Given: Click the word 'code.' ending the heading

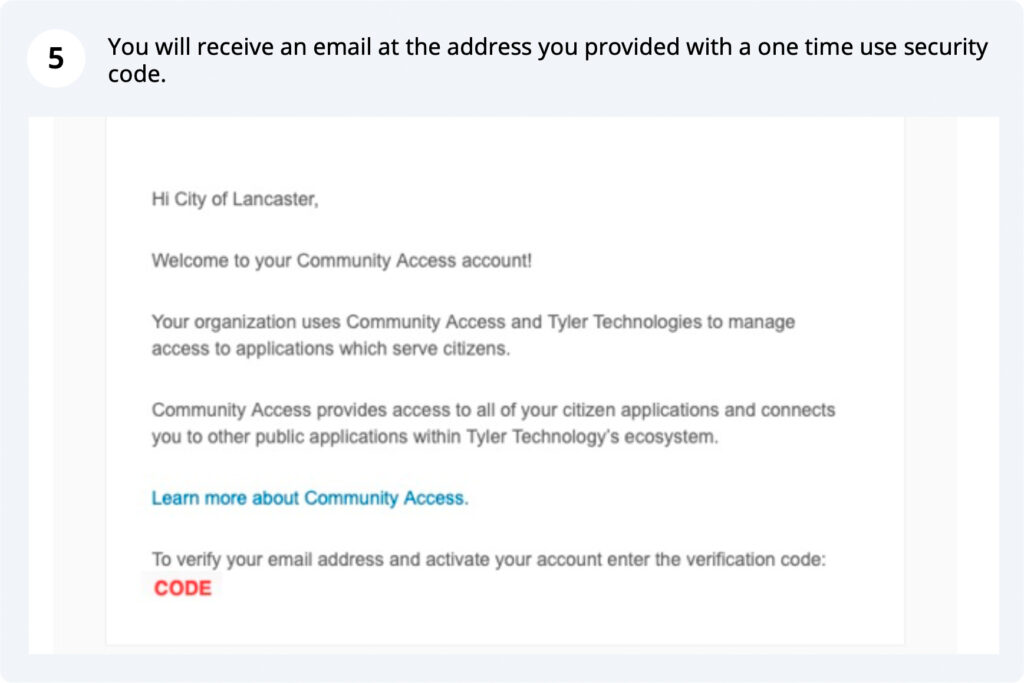Looking at the screenshot, I should click(136, 74).
